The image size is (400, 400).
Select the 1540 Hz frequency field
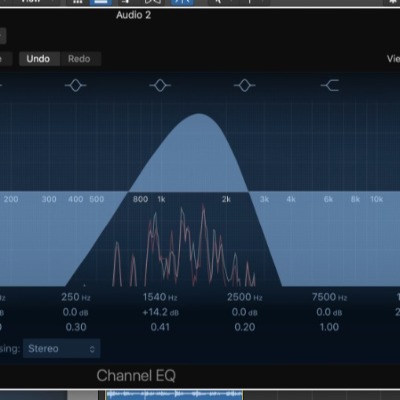[160, 297]
